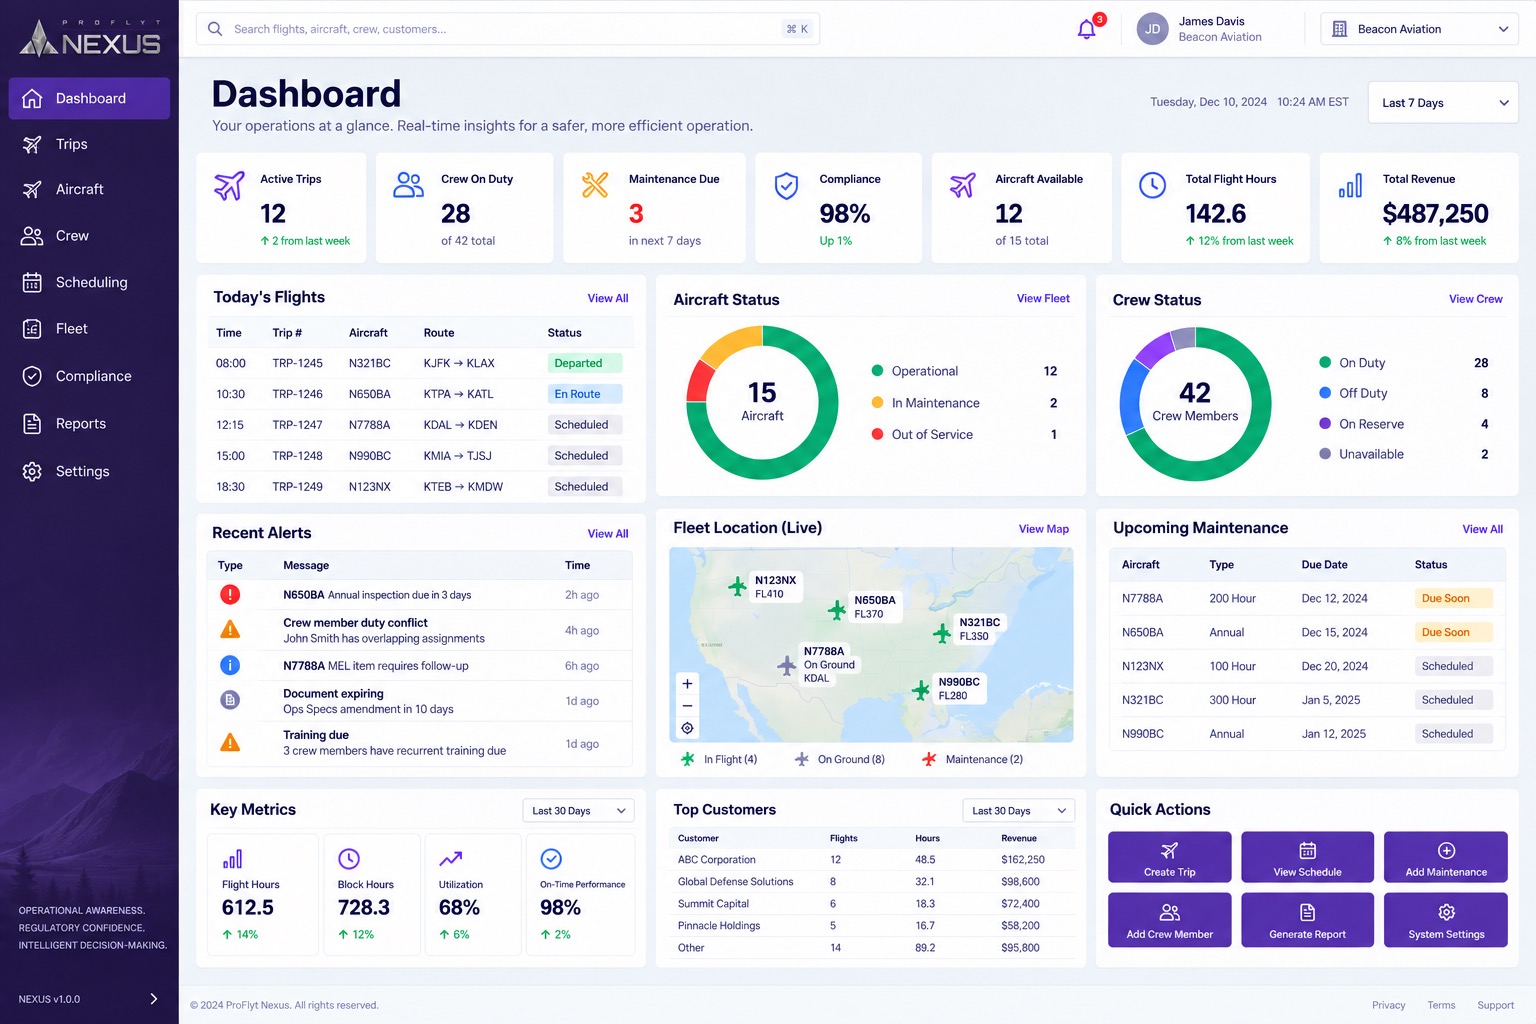Click the Block Hours clock icon

click(349, 859)
